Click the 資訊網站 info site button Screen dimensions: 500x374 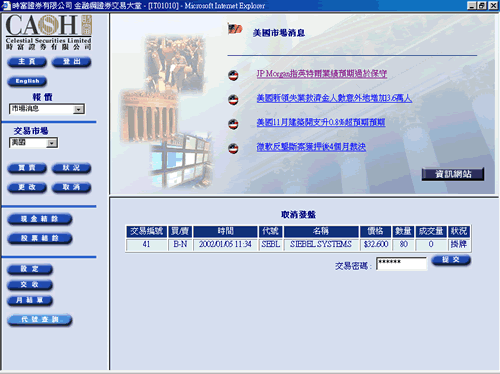click(453, 174)
